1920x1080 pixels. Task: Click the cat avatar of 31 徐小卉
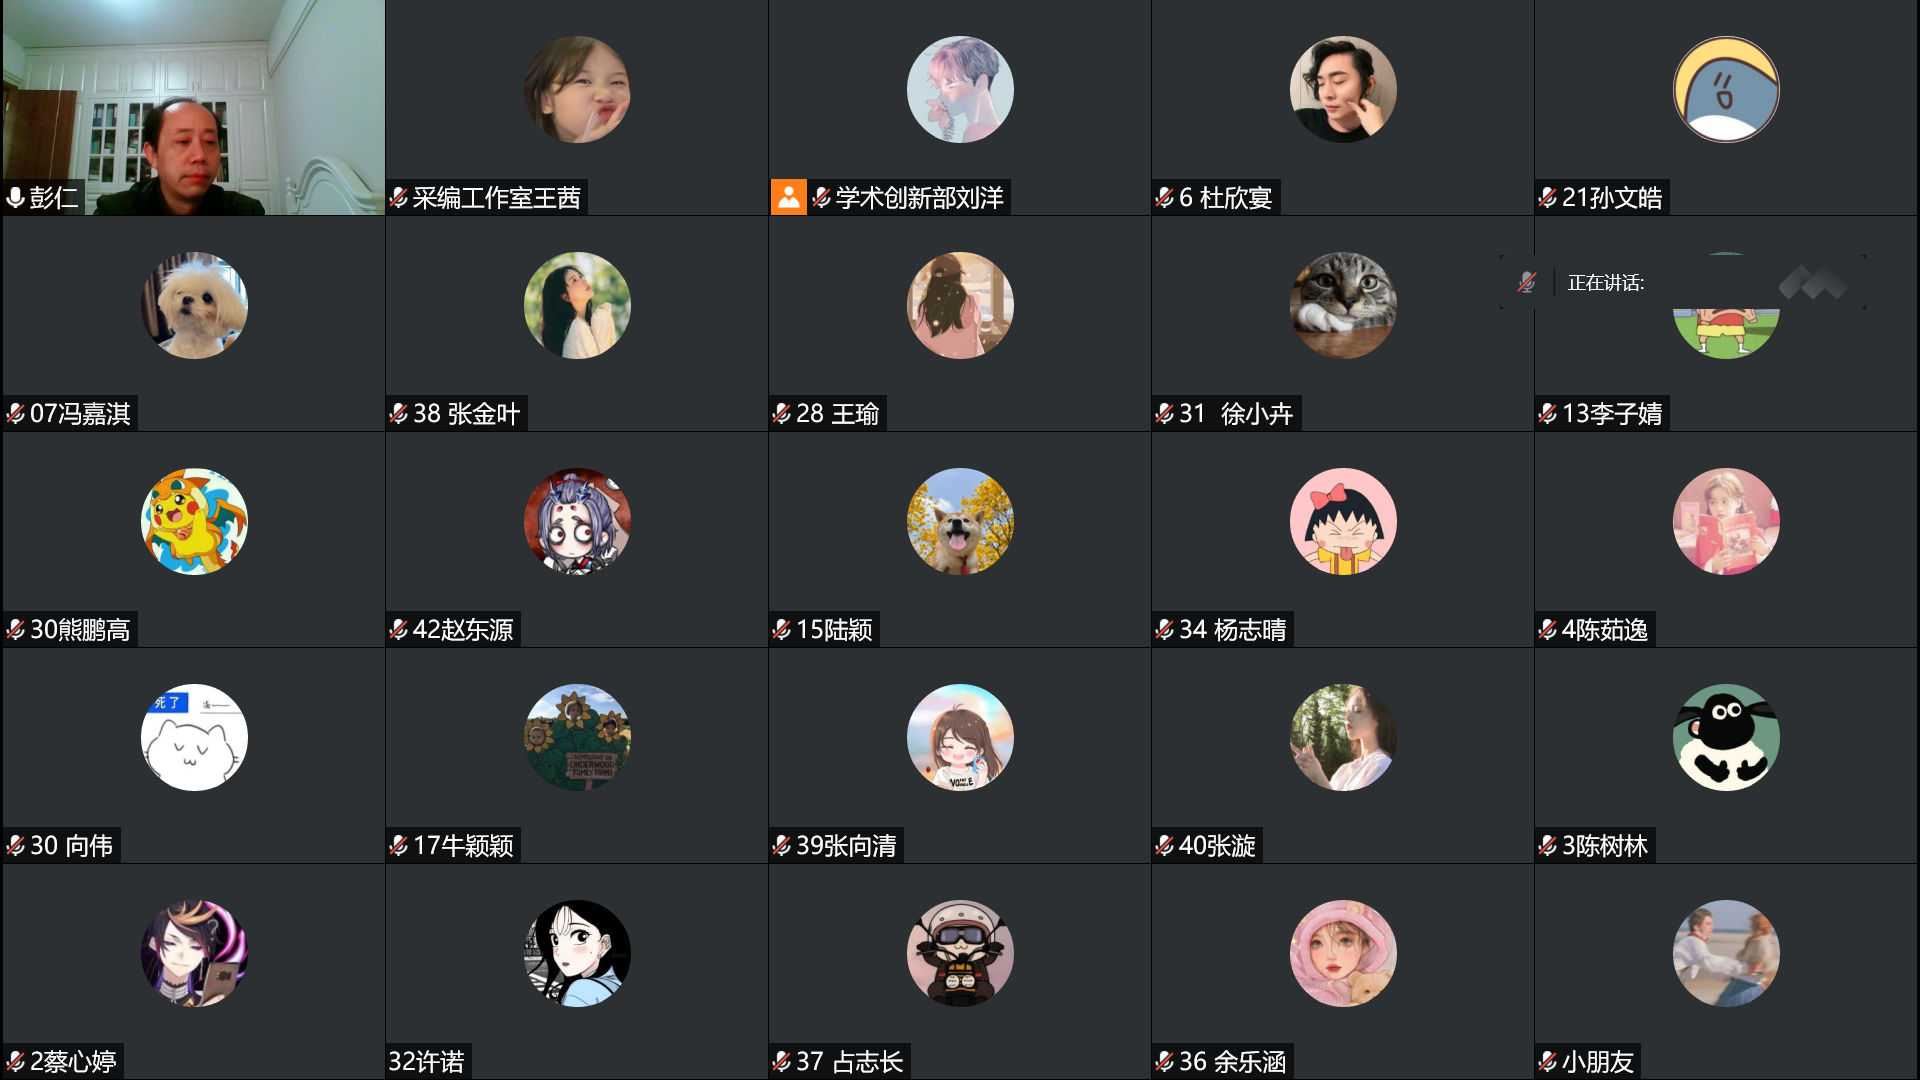tap(1343, 305)
